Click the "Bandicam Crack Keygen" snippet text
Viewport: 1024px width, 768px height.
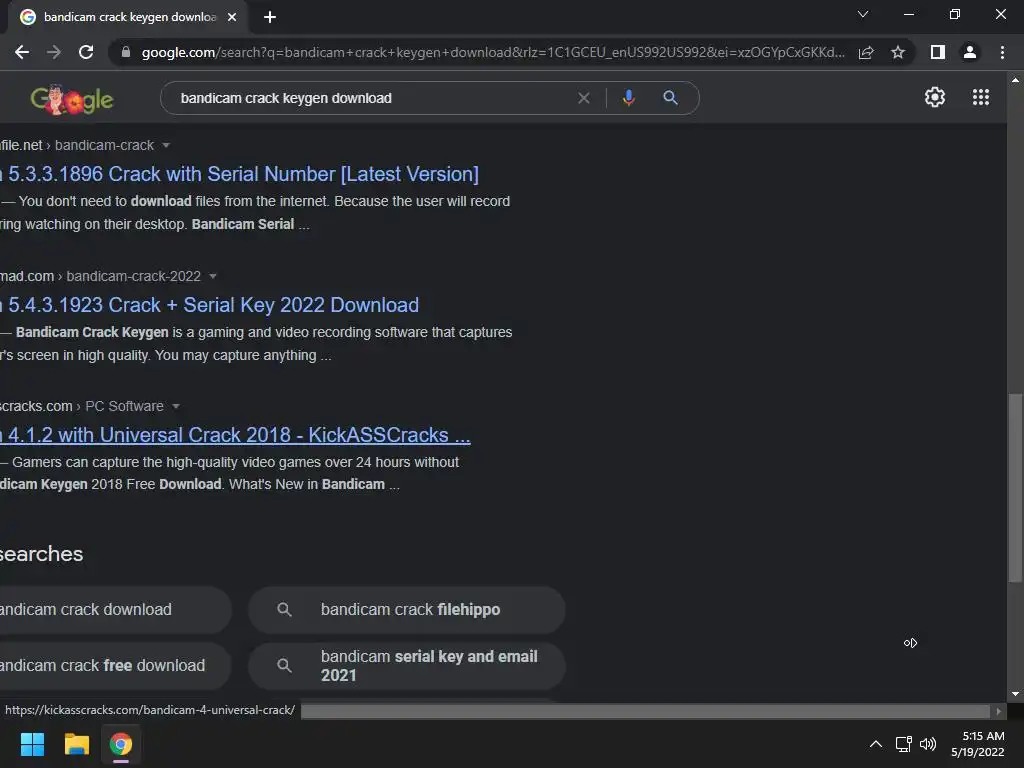point(92,332)
